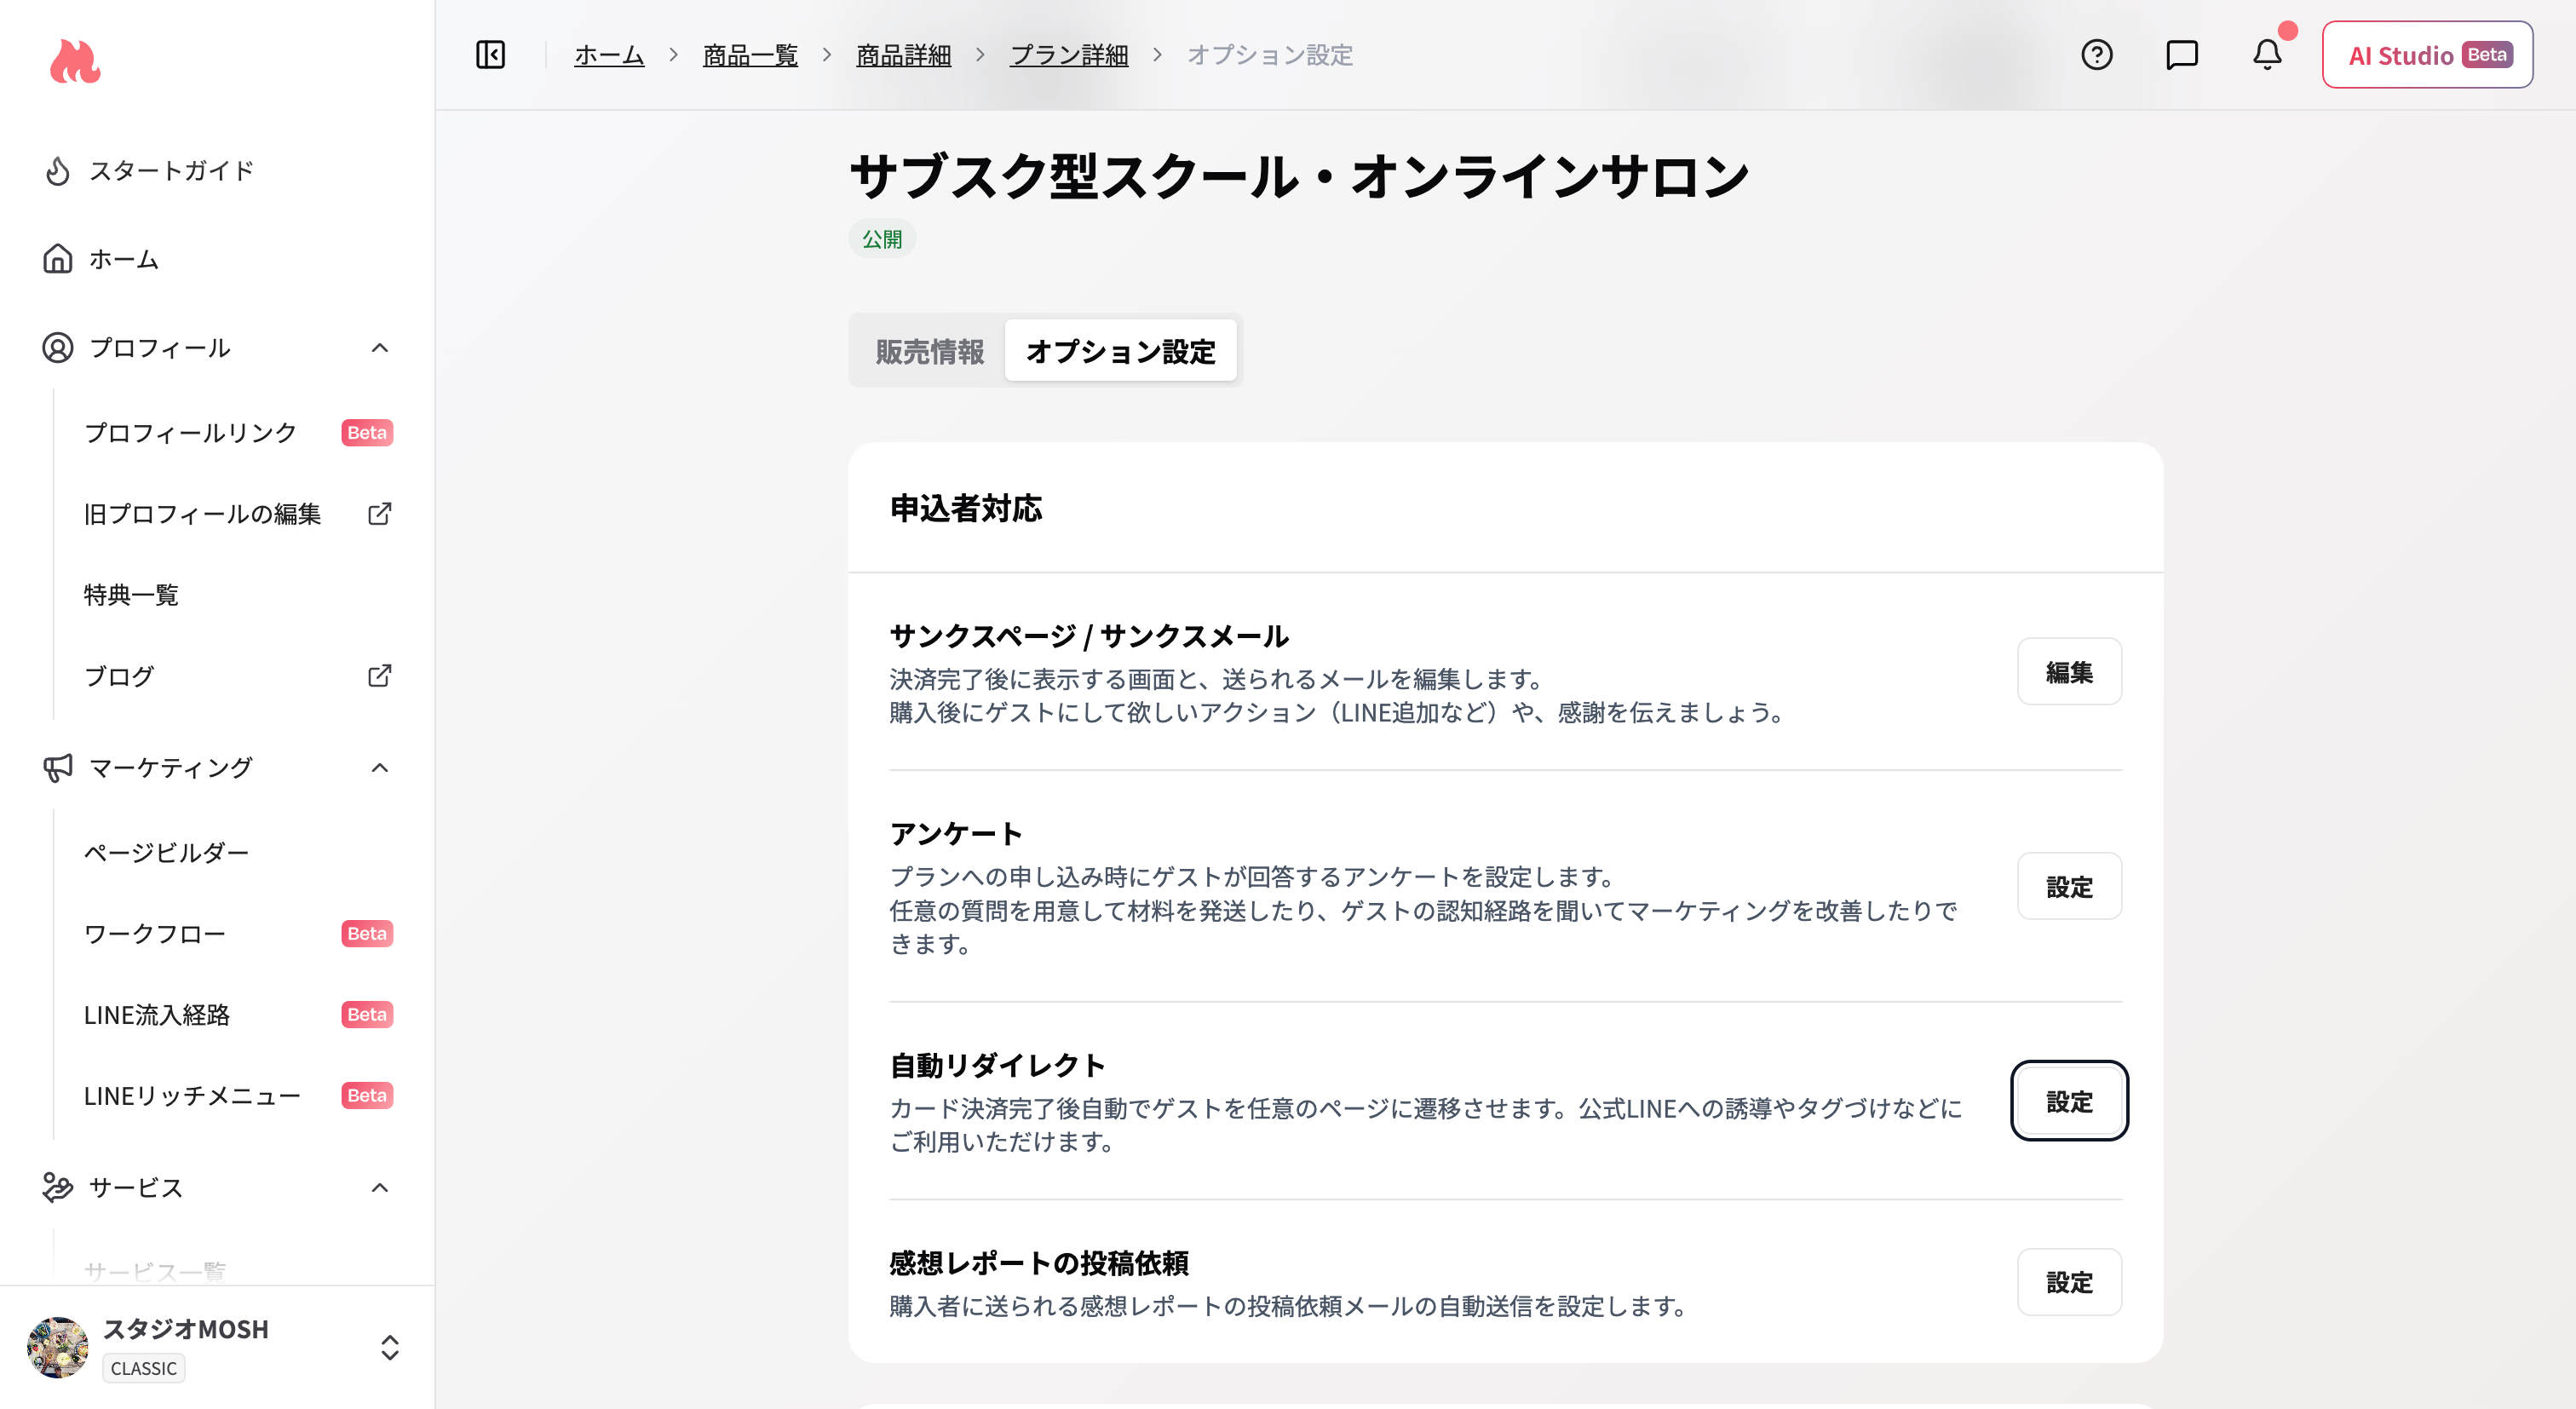Click the スタジオMOSH account name

click(x=186, y=1329)
